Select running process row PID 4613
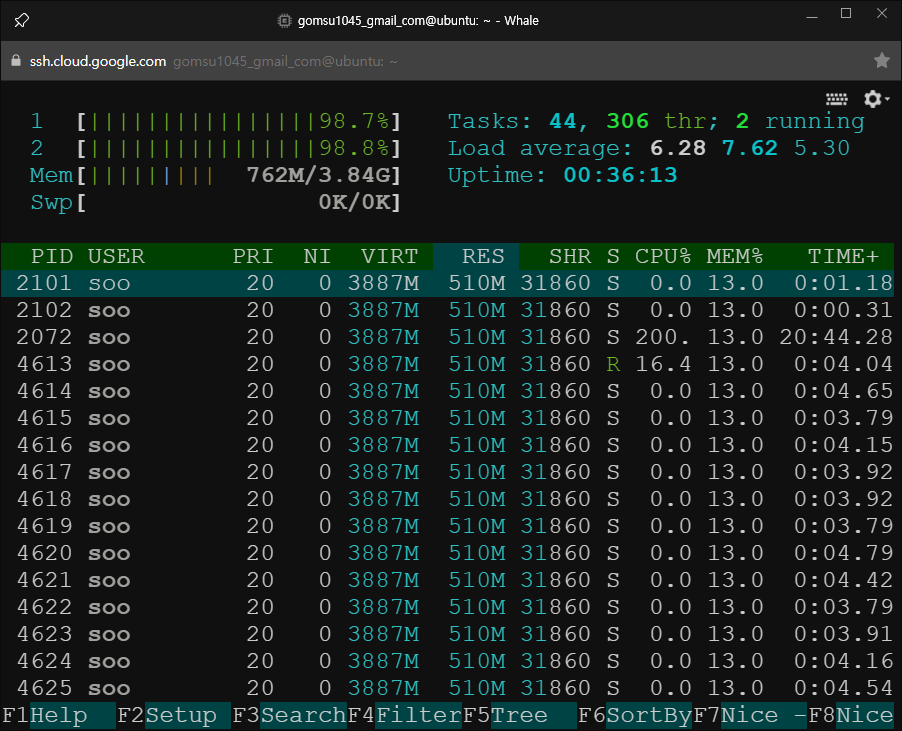This screenshot has height=731, width=902. pyautogui.click(x=448, y=364)
